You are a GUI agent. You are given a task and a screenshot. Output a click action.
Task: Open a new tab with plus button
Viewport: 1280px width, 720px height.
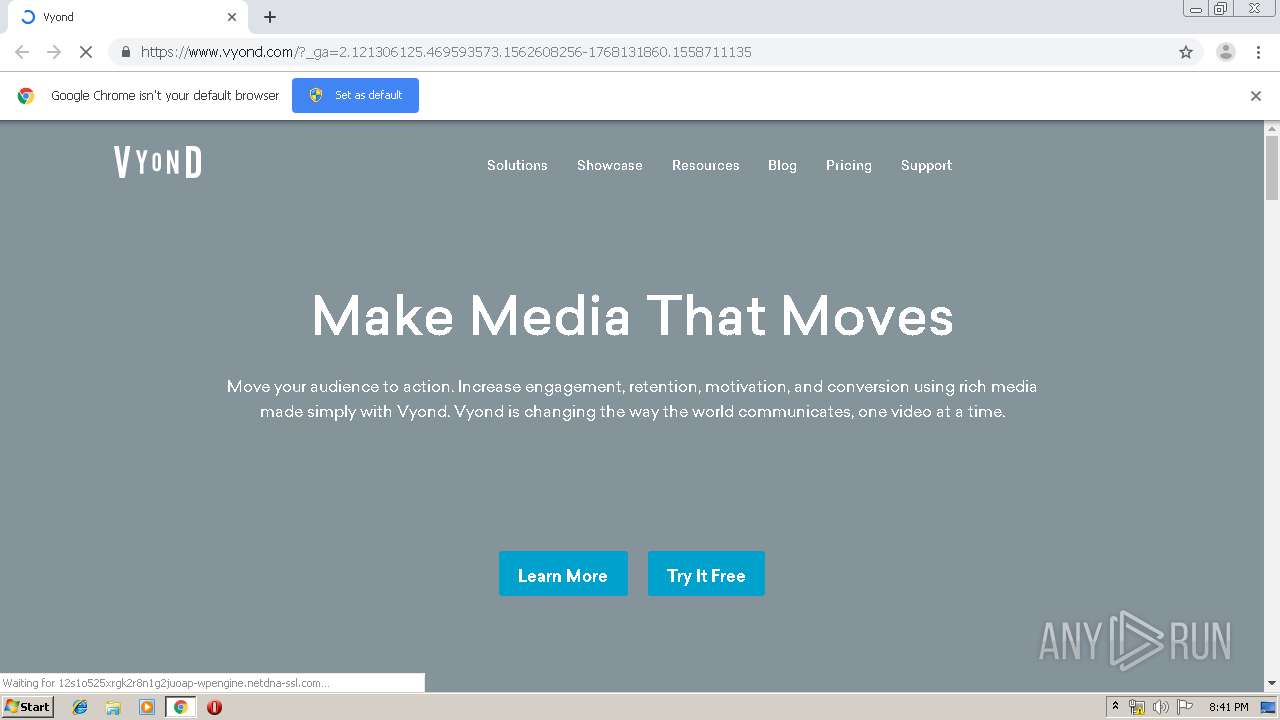(270, 17)
